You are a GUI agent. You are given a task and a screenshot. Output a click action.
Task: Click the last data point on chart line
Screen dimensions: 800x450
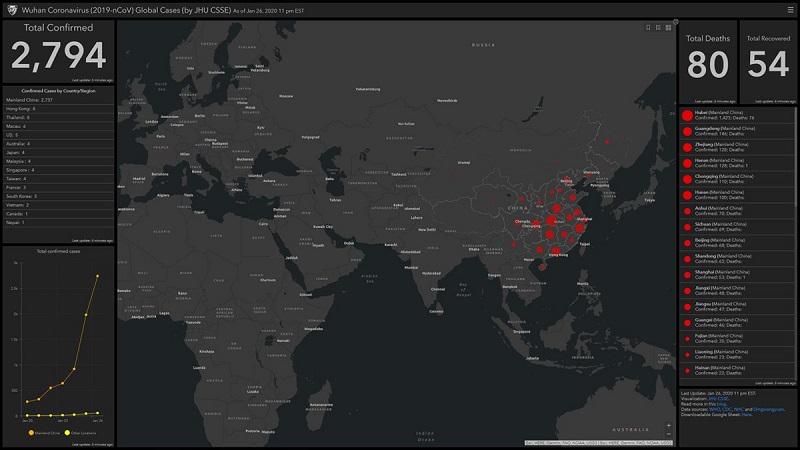[98, 276]
